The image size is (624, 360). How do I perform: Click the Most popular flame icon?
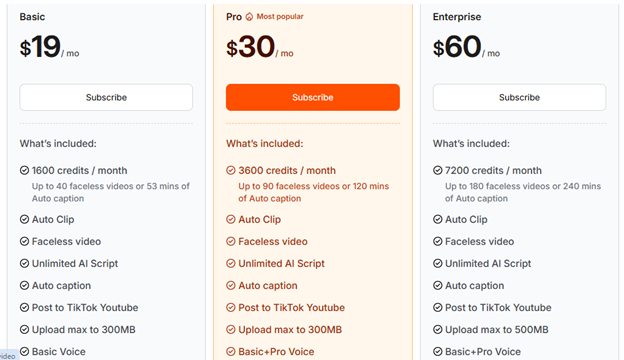[x=249, y=17]
